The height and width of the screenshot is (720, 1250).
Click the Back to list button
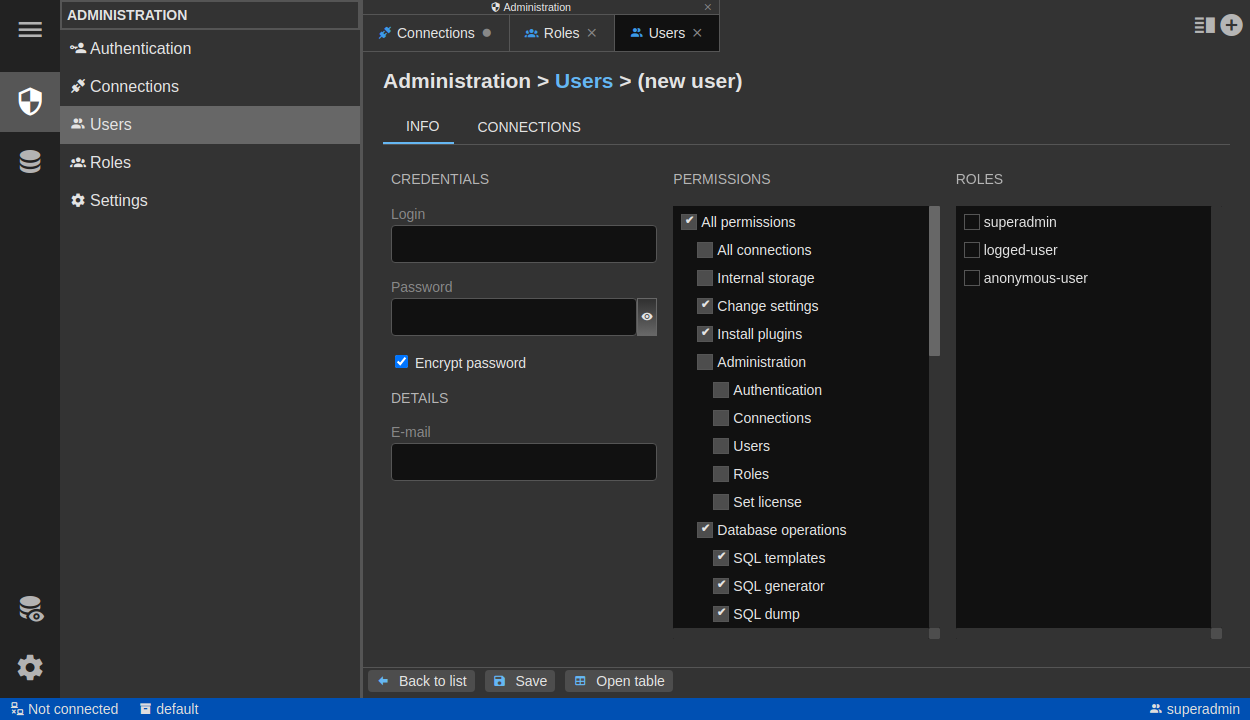point(422,681)
